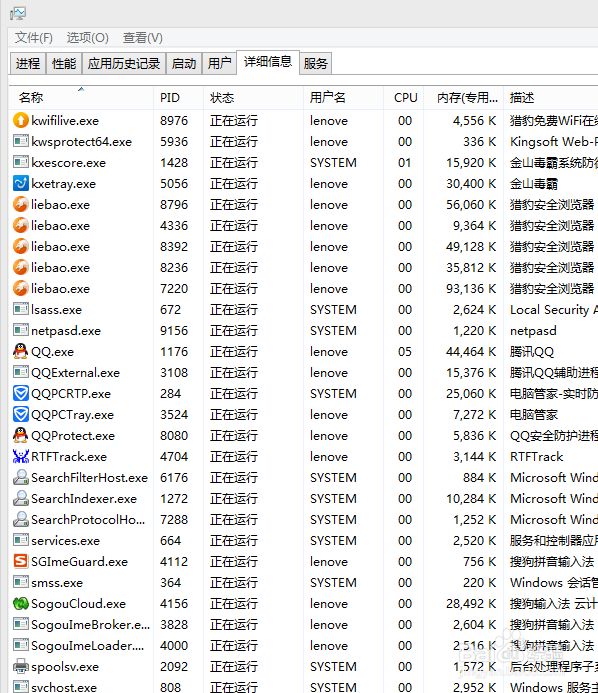Open the 查看(V) menu

[x=142, y=38]
